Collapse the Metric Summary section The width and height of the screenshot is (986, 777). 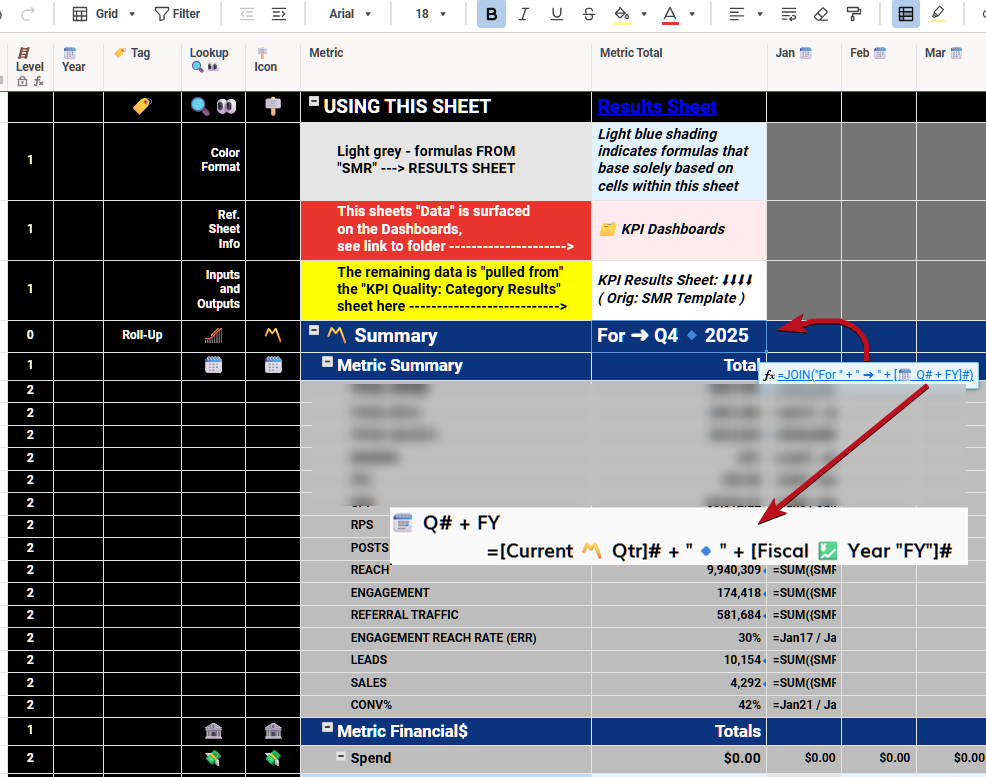tap(327, 361)
